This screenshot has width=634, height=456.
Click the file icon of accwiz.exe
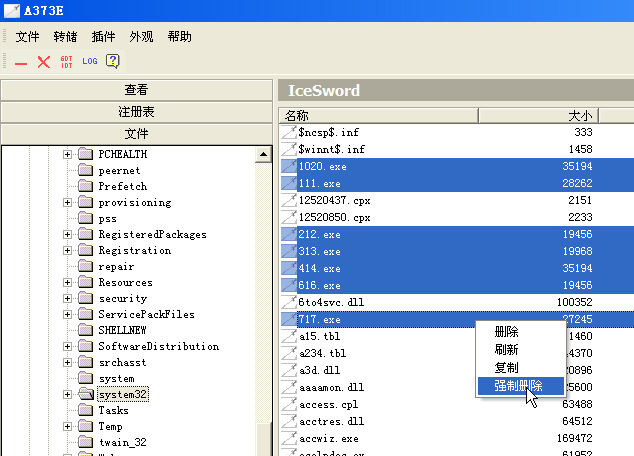[x=289, y=438]
